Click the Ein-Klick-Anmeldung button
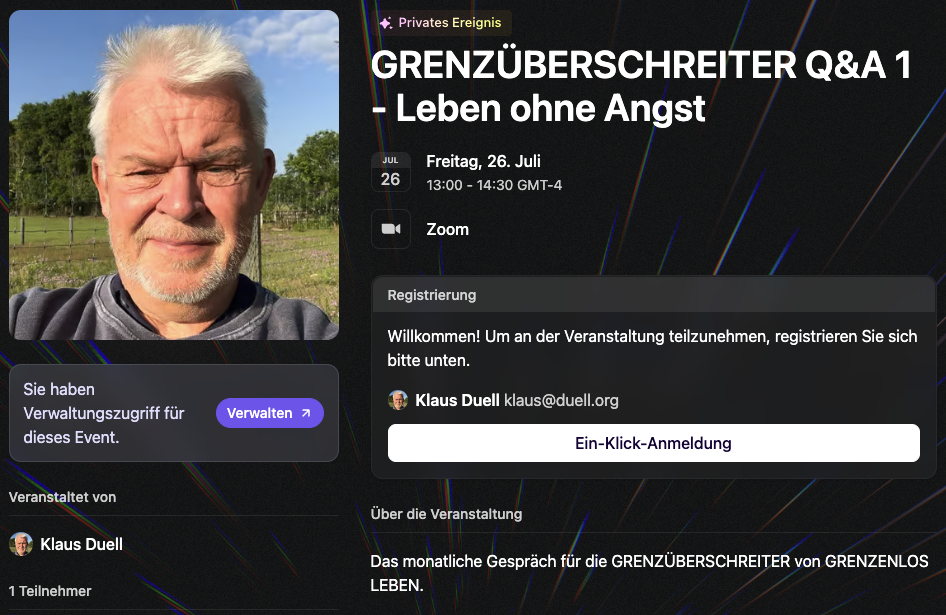This screenshot has width=946, height=615. (653, 443)
